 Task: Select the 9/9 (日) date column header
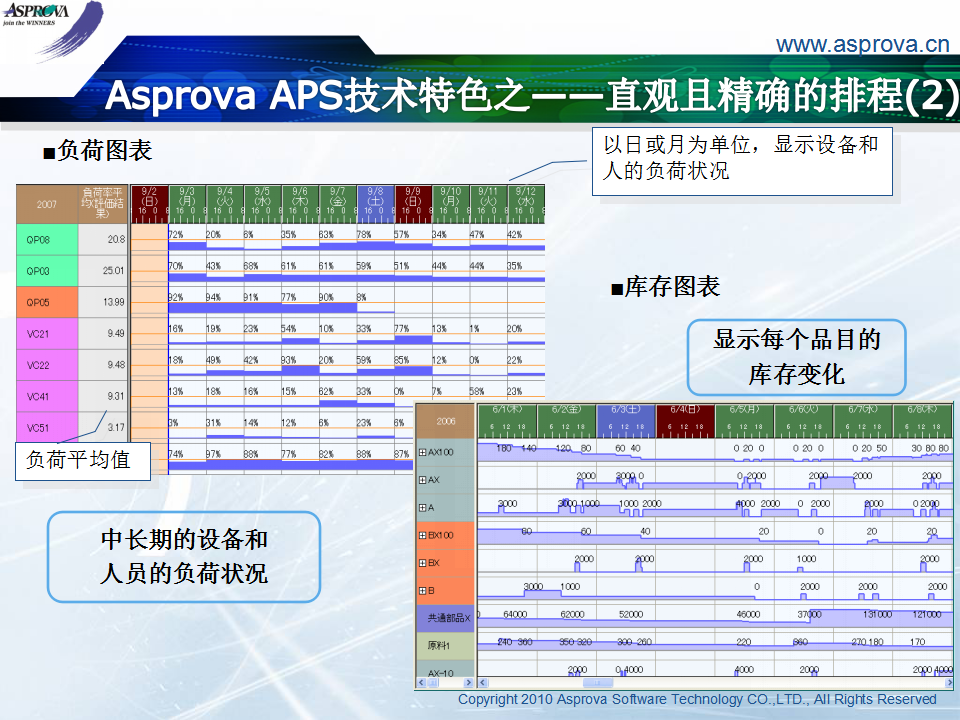pos(413,204)
